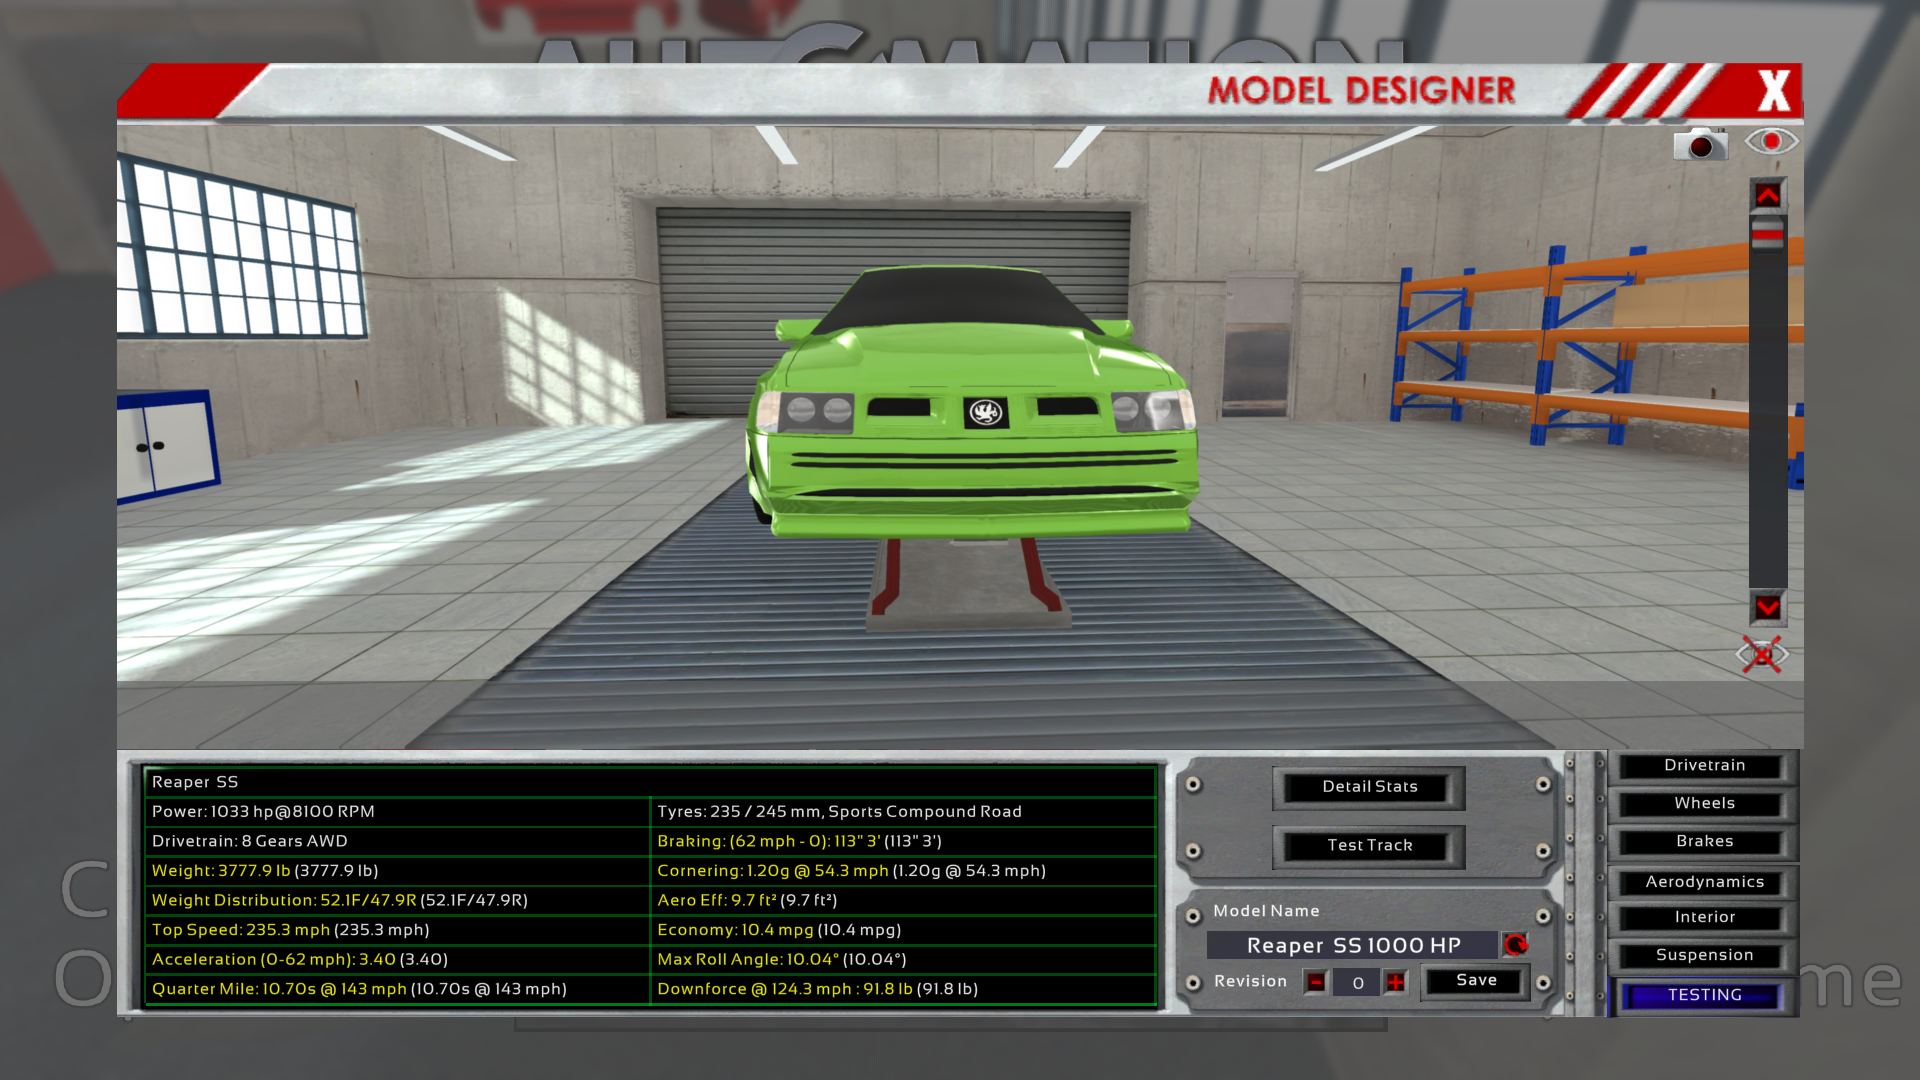This screenshot has height=1080, width=1920.
Task: Close the Model Designer with X
Action: (1773, 91)
